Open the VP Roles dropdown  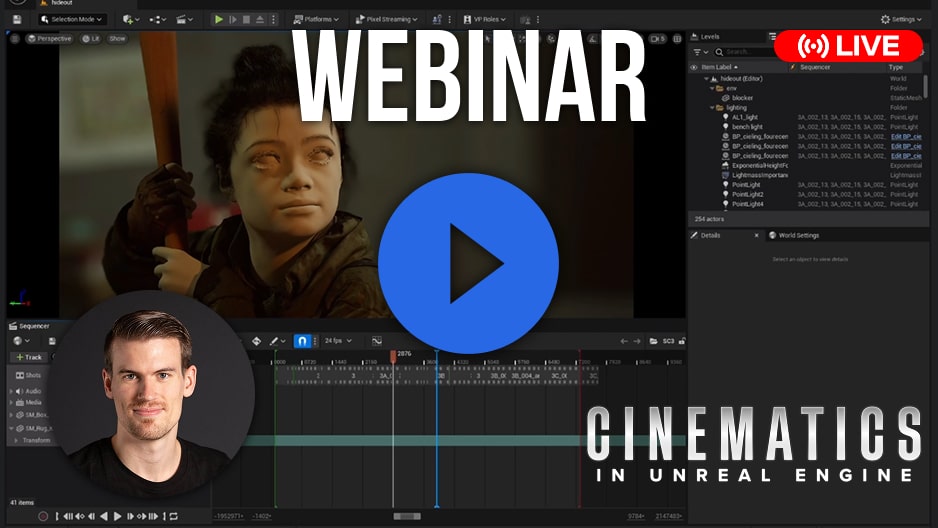pyautogui.click(x=485, y=20)
